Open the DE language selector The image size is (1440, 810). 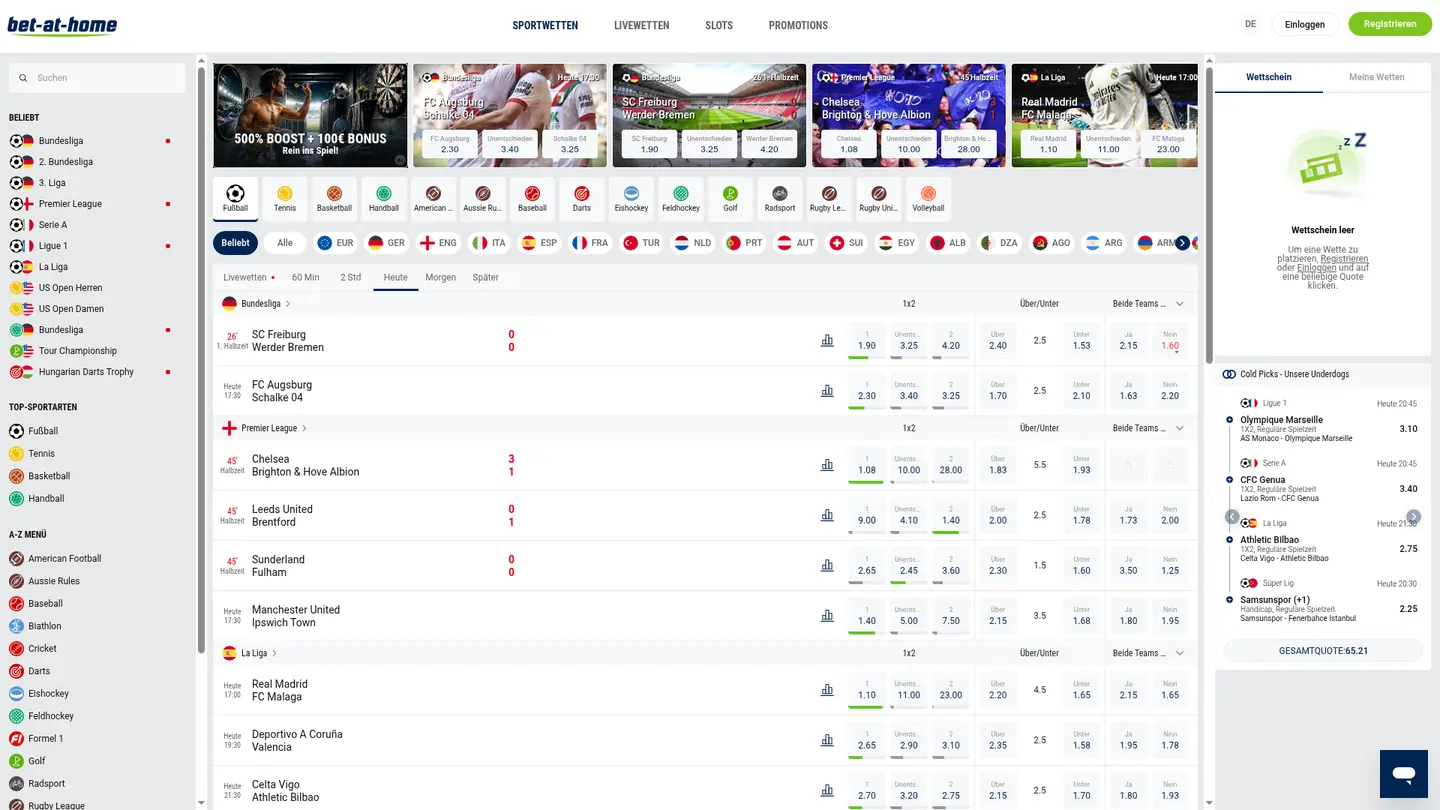point(1250,25)
